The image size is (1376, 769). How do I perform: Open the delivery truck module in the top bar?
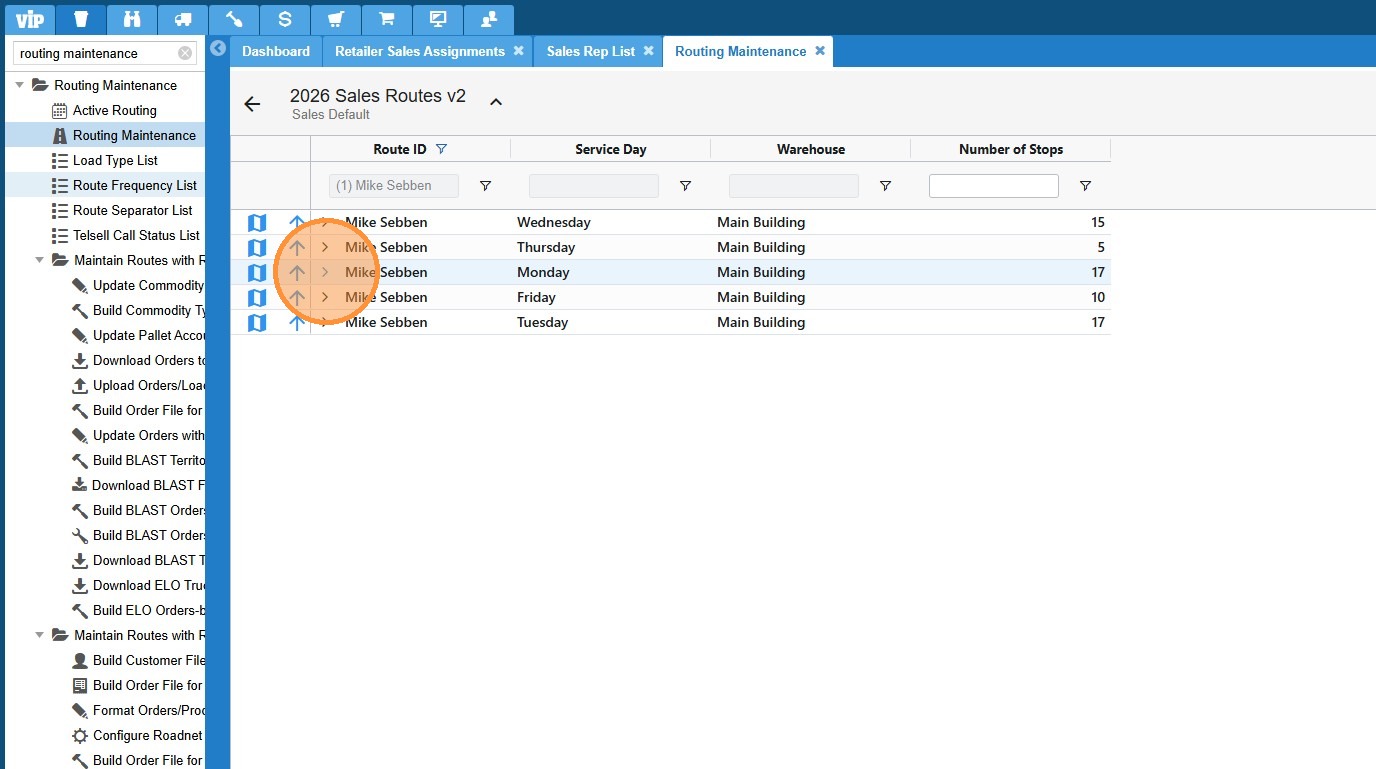click(x=183, y=19)
